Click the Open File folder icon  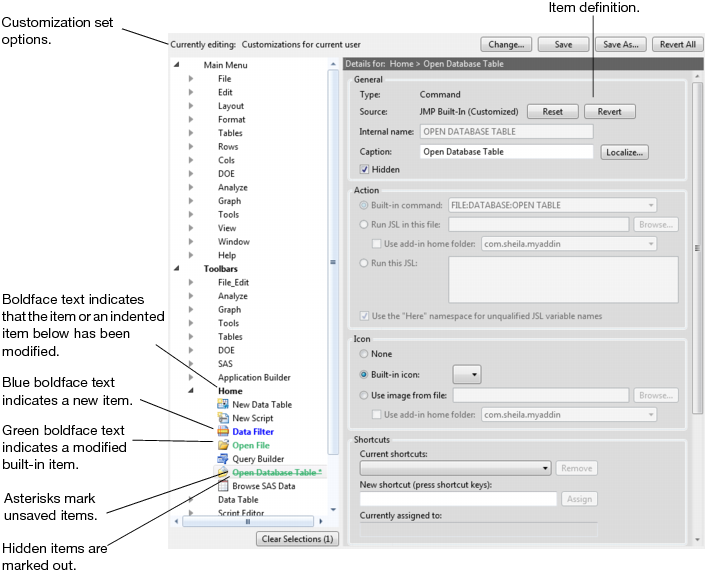(224, 446)
